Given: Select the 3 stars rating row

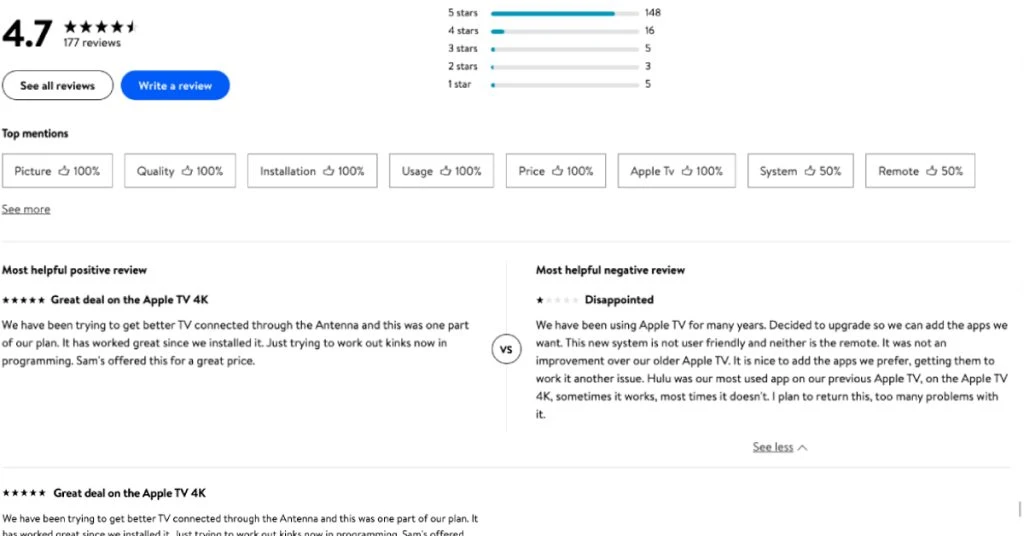Looking at the screenshot, I should 462,49.
